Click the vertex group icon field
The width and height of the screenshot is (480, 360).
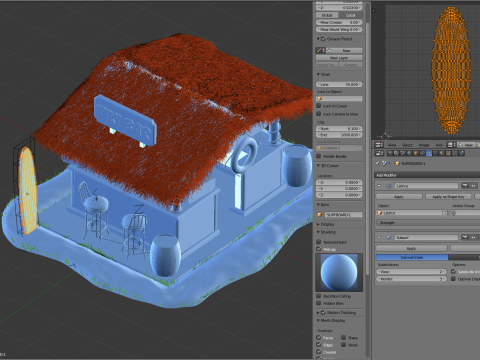pyautogui.click(x=453, y=213)
